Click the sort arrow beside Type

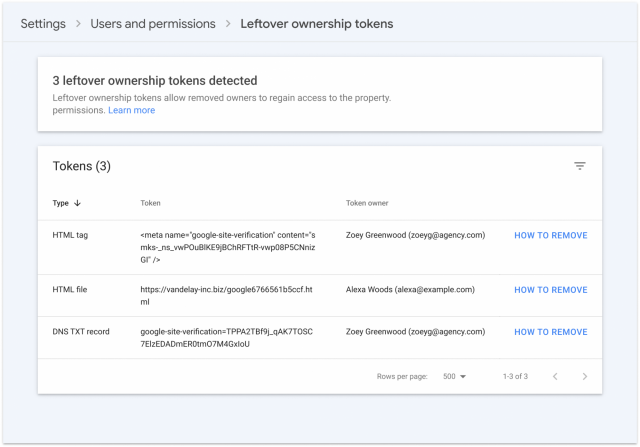point(78,203)
